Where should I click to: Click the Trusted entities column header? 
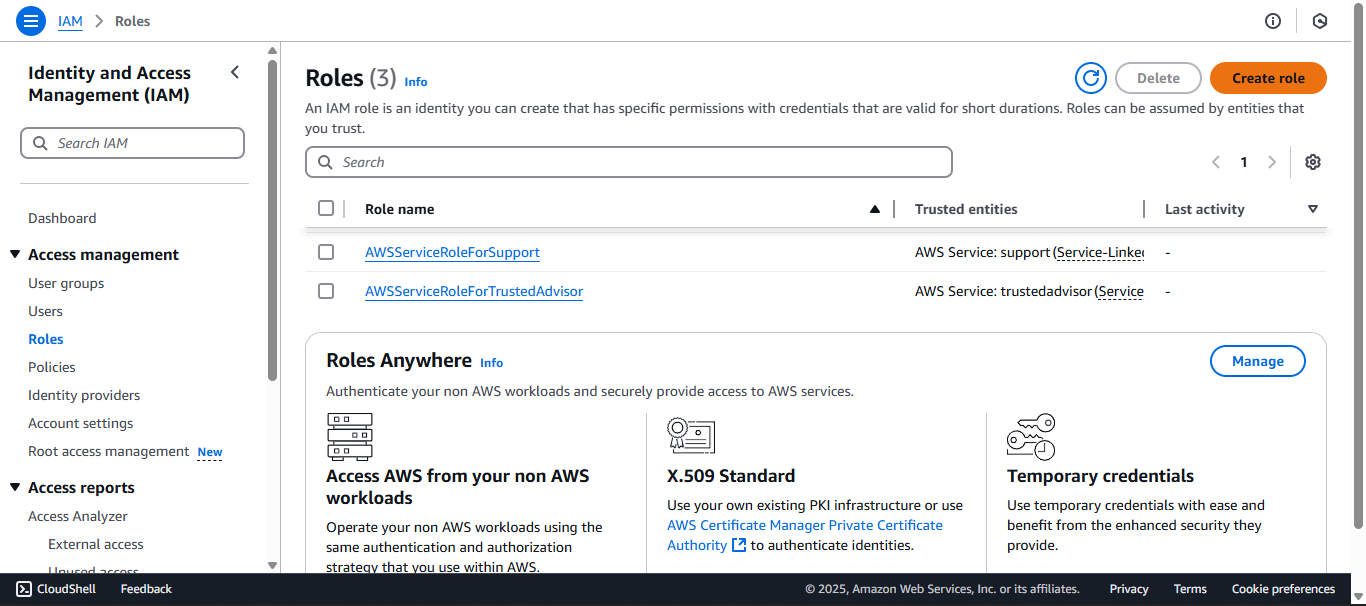click(x=966, y=209)
